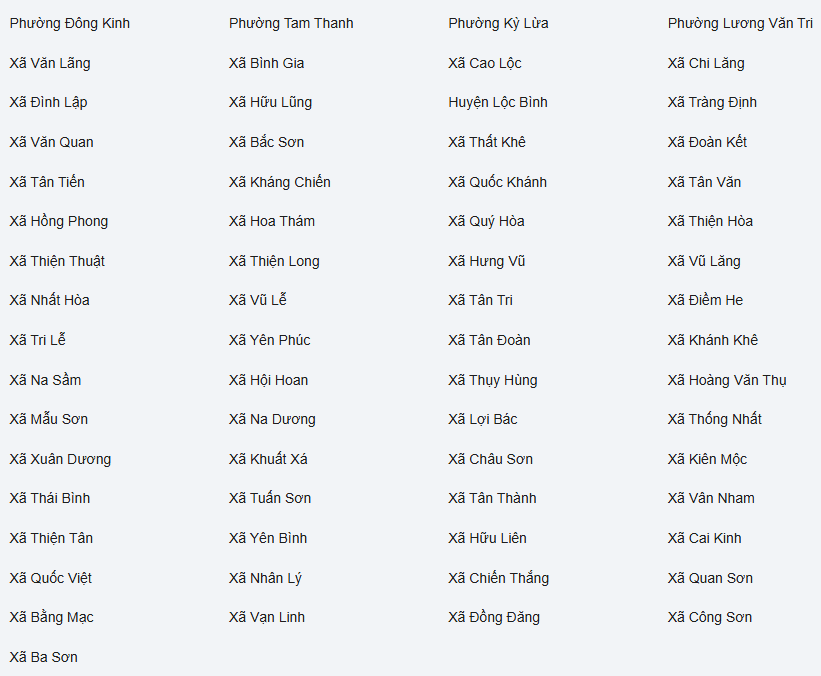
Task: Open Phường Tam Thanh entry
Action: click(291, 23)
